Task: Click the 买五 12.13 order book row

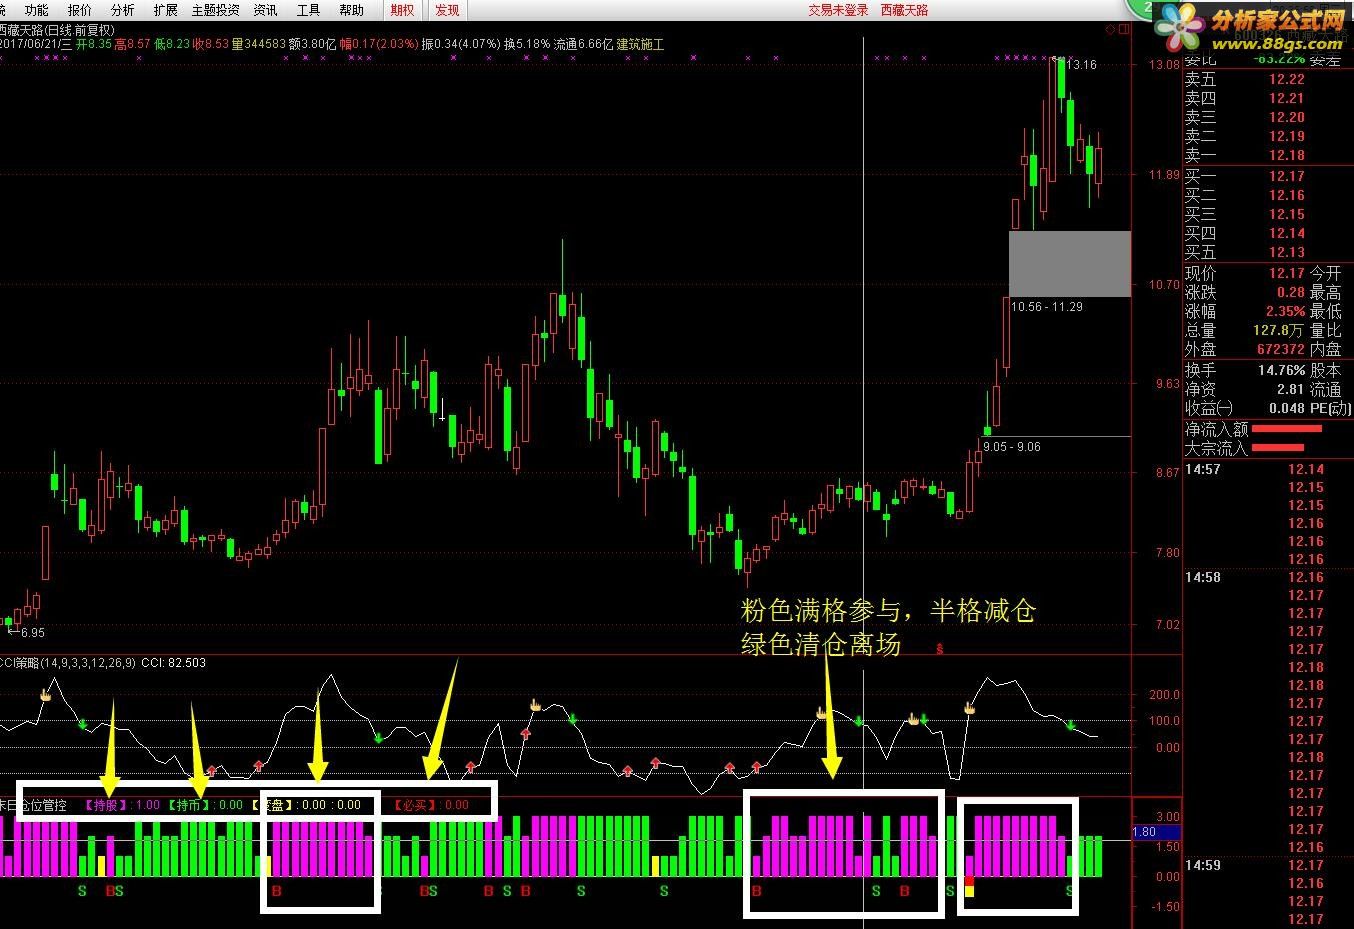Action: coord(1245,252)
